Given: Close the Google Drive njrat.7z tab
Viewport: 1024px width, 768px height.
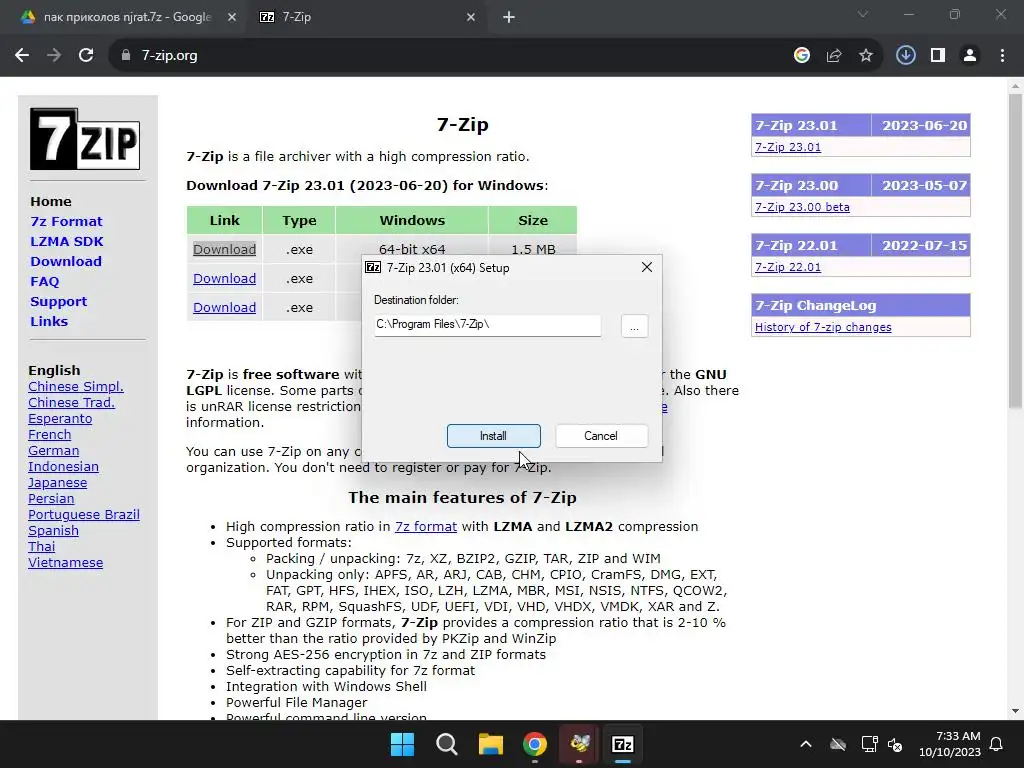Looking at the screenshot, I should 232,17.
